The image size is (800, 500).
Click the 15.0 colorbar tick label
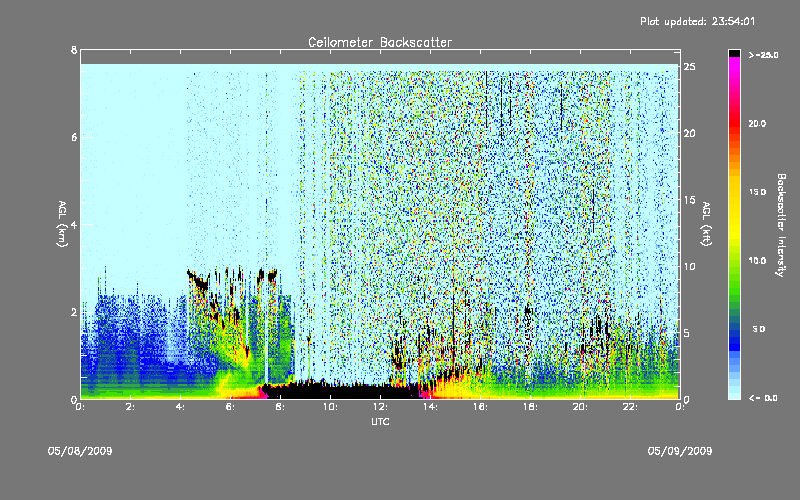757,192
